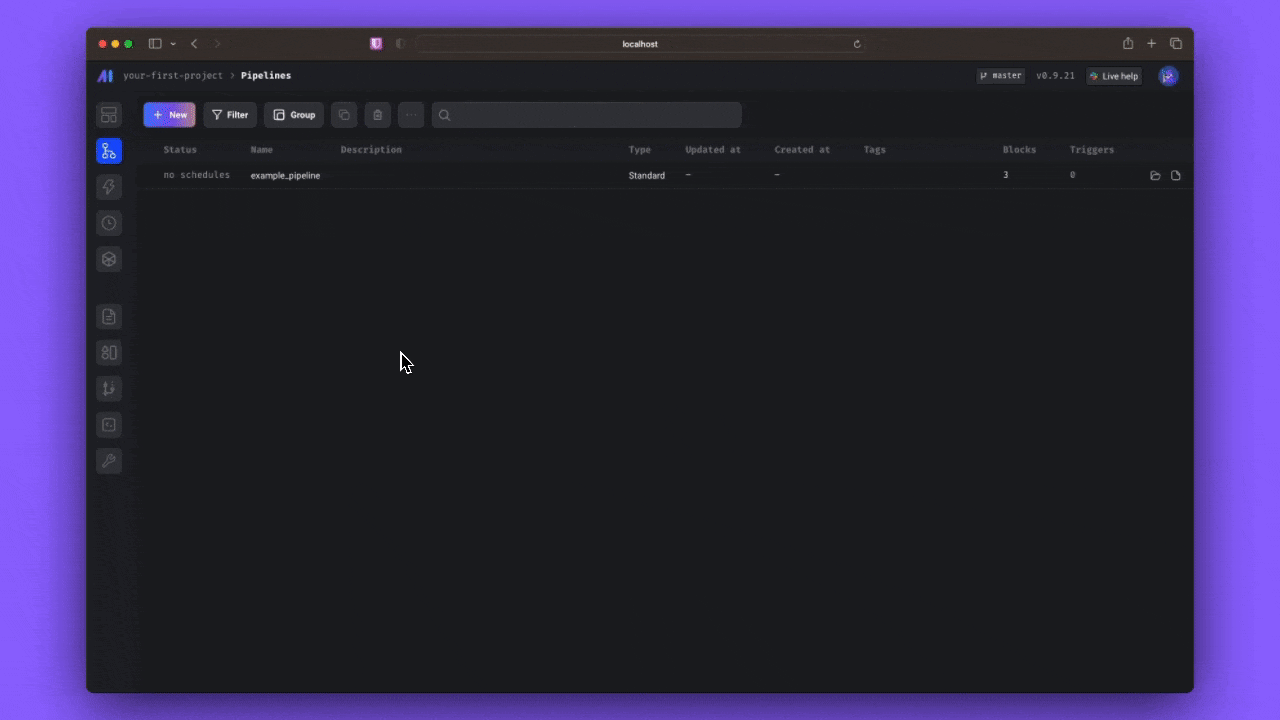Open the Templates shapes sidebar icon
Viewport: 1280px width, 720px height.
[109, 353]
